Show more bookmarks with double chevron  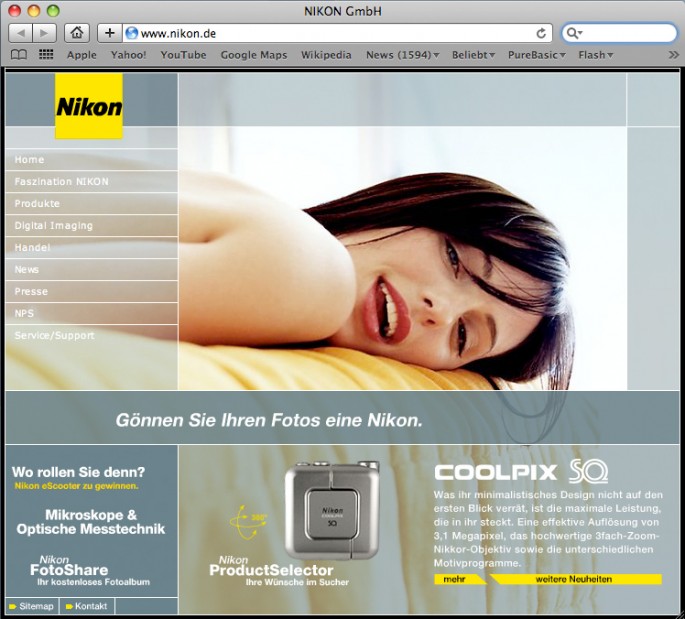[x=674, y=55]
